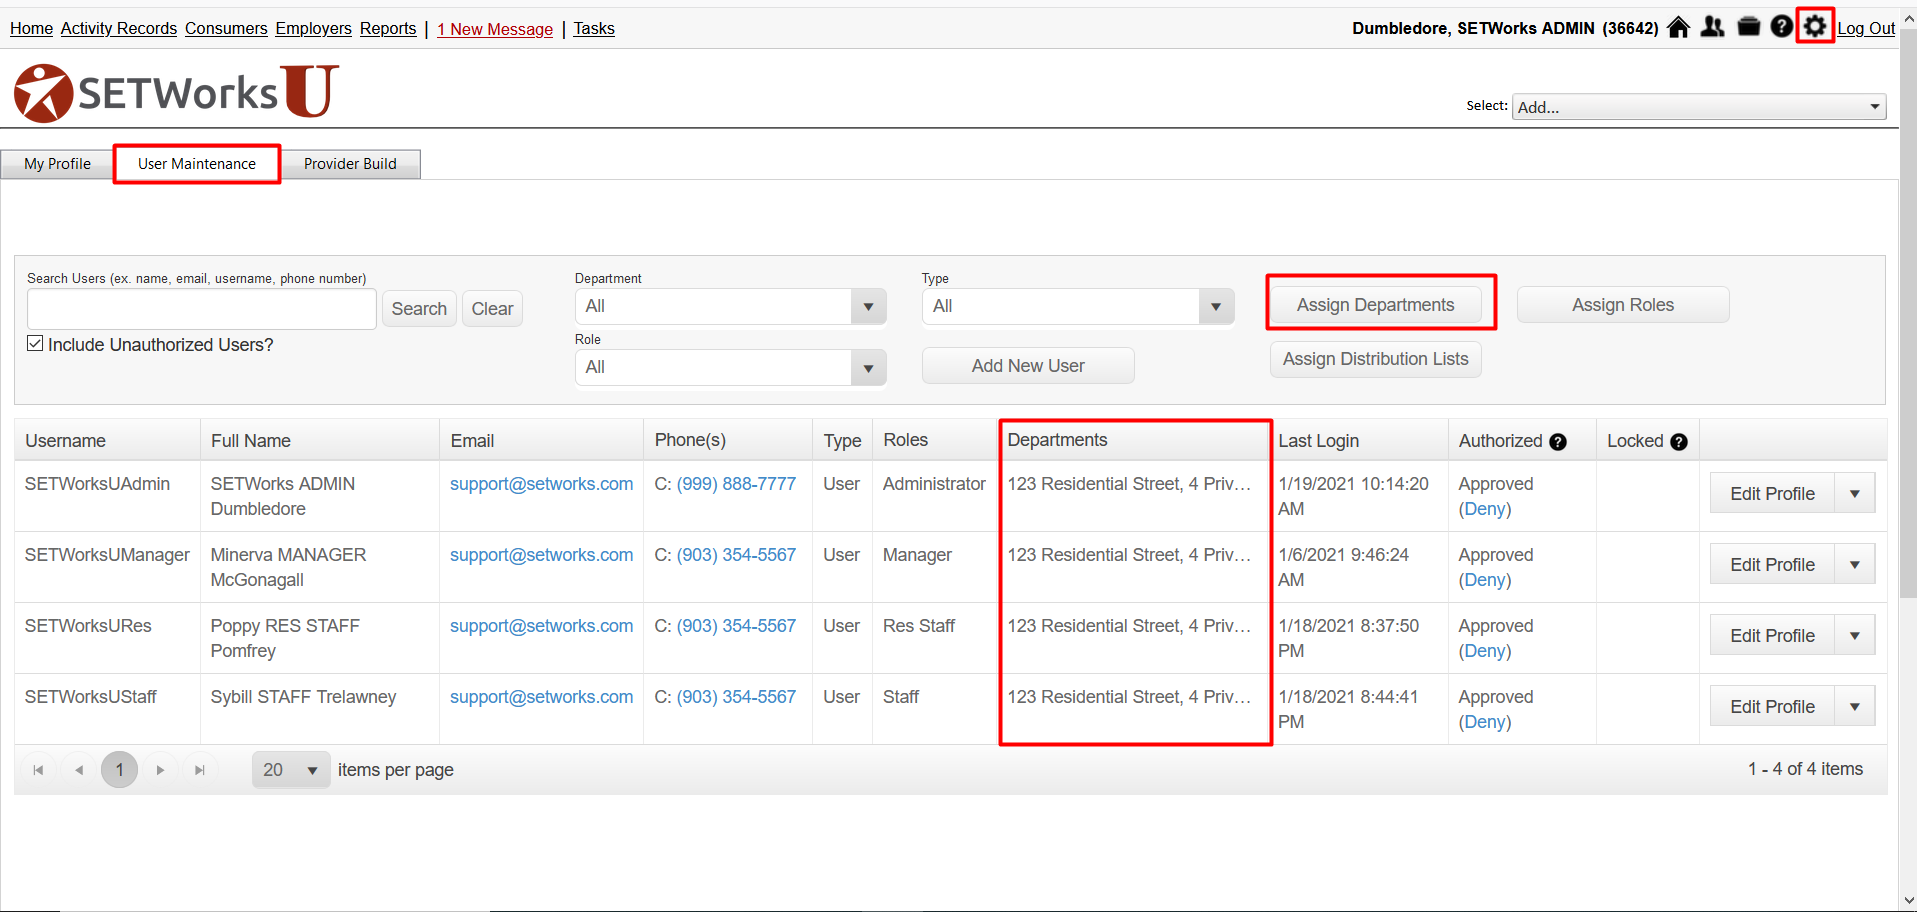Click the Locked column help icon
Screen dimensions: 1917x912
[1679, 442]
